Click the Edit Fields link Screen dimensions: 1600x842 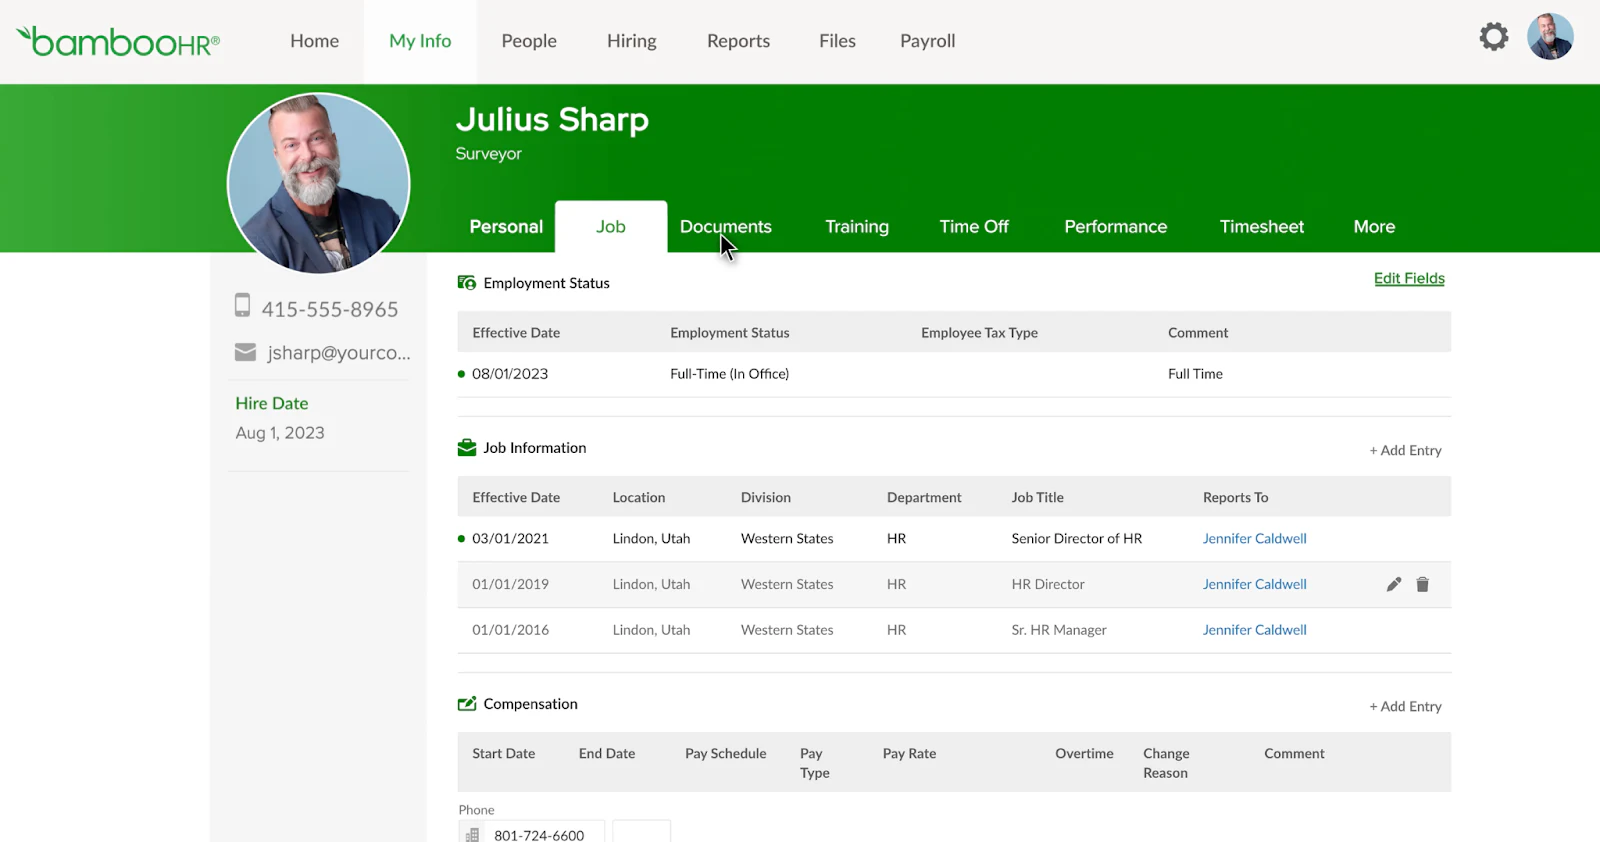(1409, 278)
